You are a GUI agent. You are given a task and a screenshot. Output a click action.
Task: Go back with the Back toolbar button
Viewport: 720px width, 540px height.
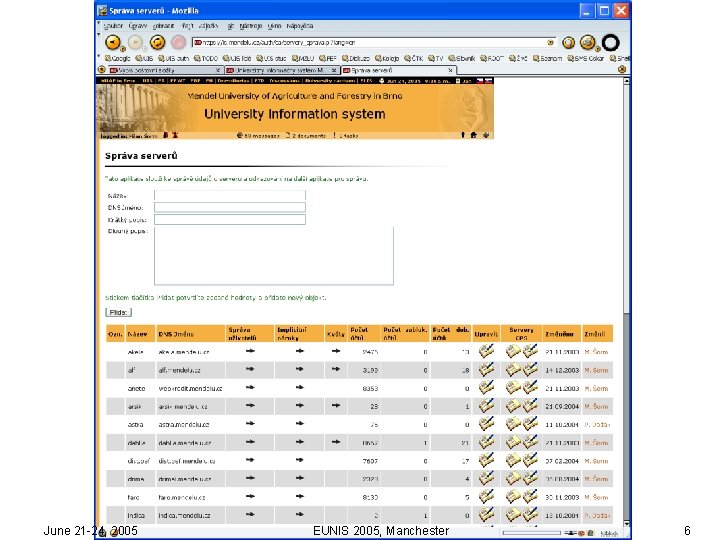[x=112, y=42]
